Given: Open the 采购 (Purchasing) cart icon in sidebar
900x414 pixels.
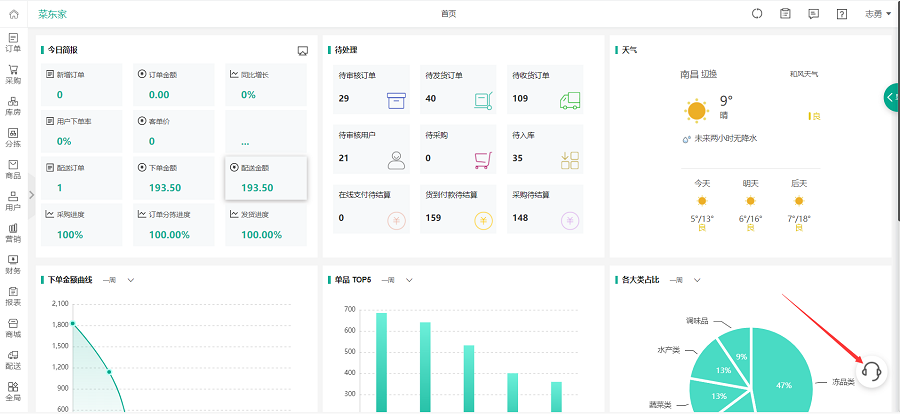Looking at the screenshot, I should (13, 74).
